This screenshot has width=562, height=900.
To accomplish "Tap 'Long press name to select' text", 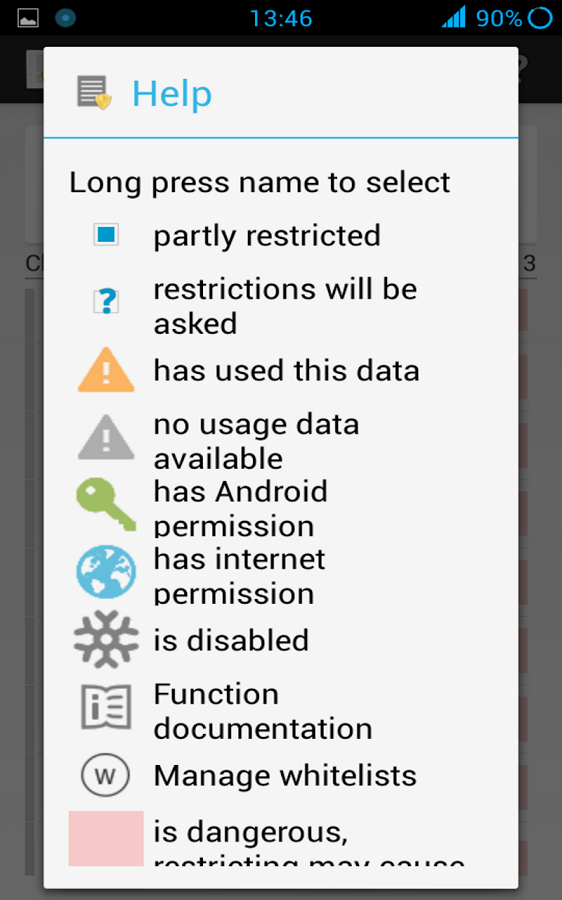I will pos(260,183).
